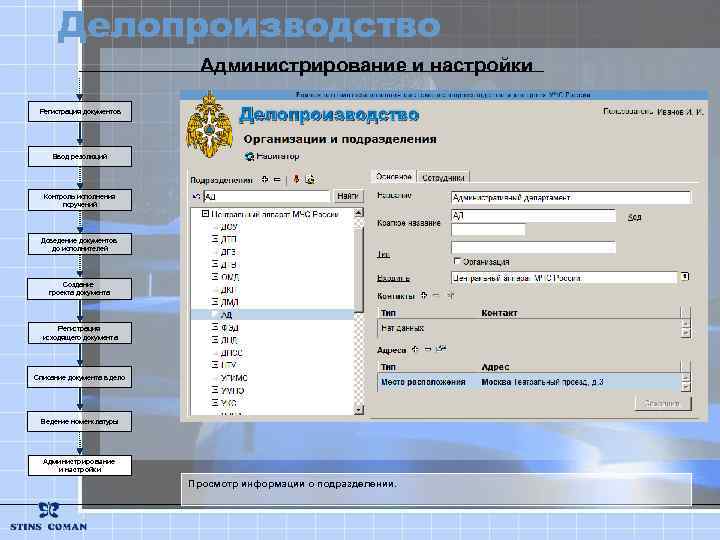The width and height of the screenshot is (720, 540).
Task: Click the Доведение документов до исполнителей box
Action: [80, 244]
